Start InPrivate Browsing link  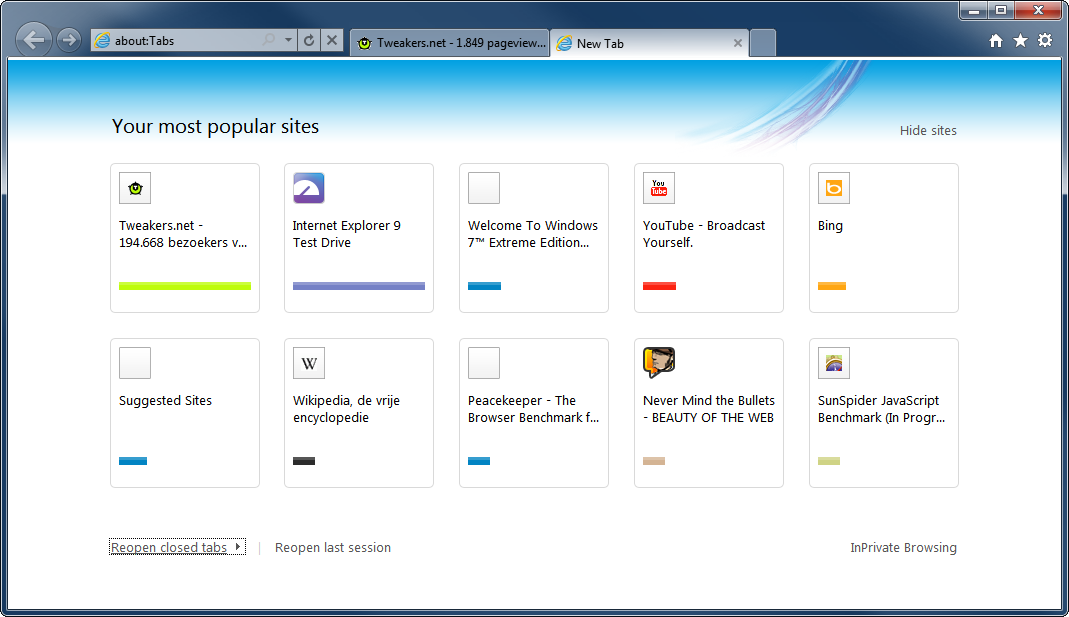pos(903,547)
